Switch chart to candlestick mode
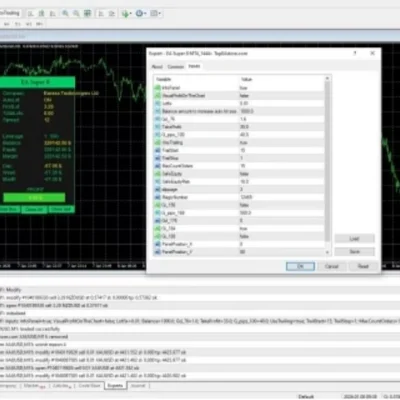Viewport: 400px width, 400px height. pyautogui.click(x=42, y=14)
